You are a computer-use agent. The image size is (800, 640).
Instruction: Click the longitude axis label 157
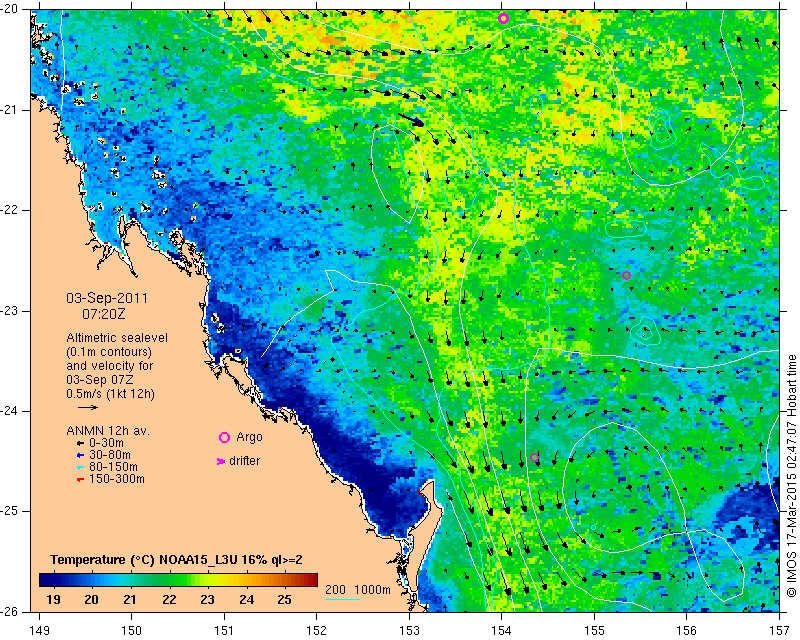point(780,630)
